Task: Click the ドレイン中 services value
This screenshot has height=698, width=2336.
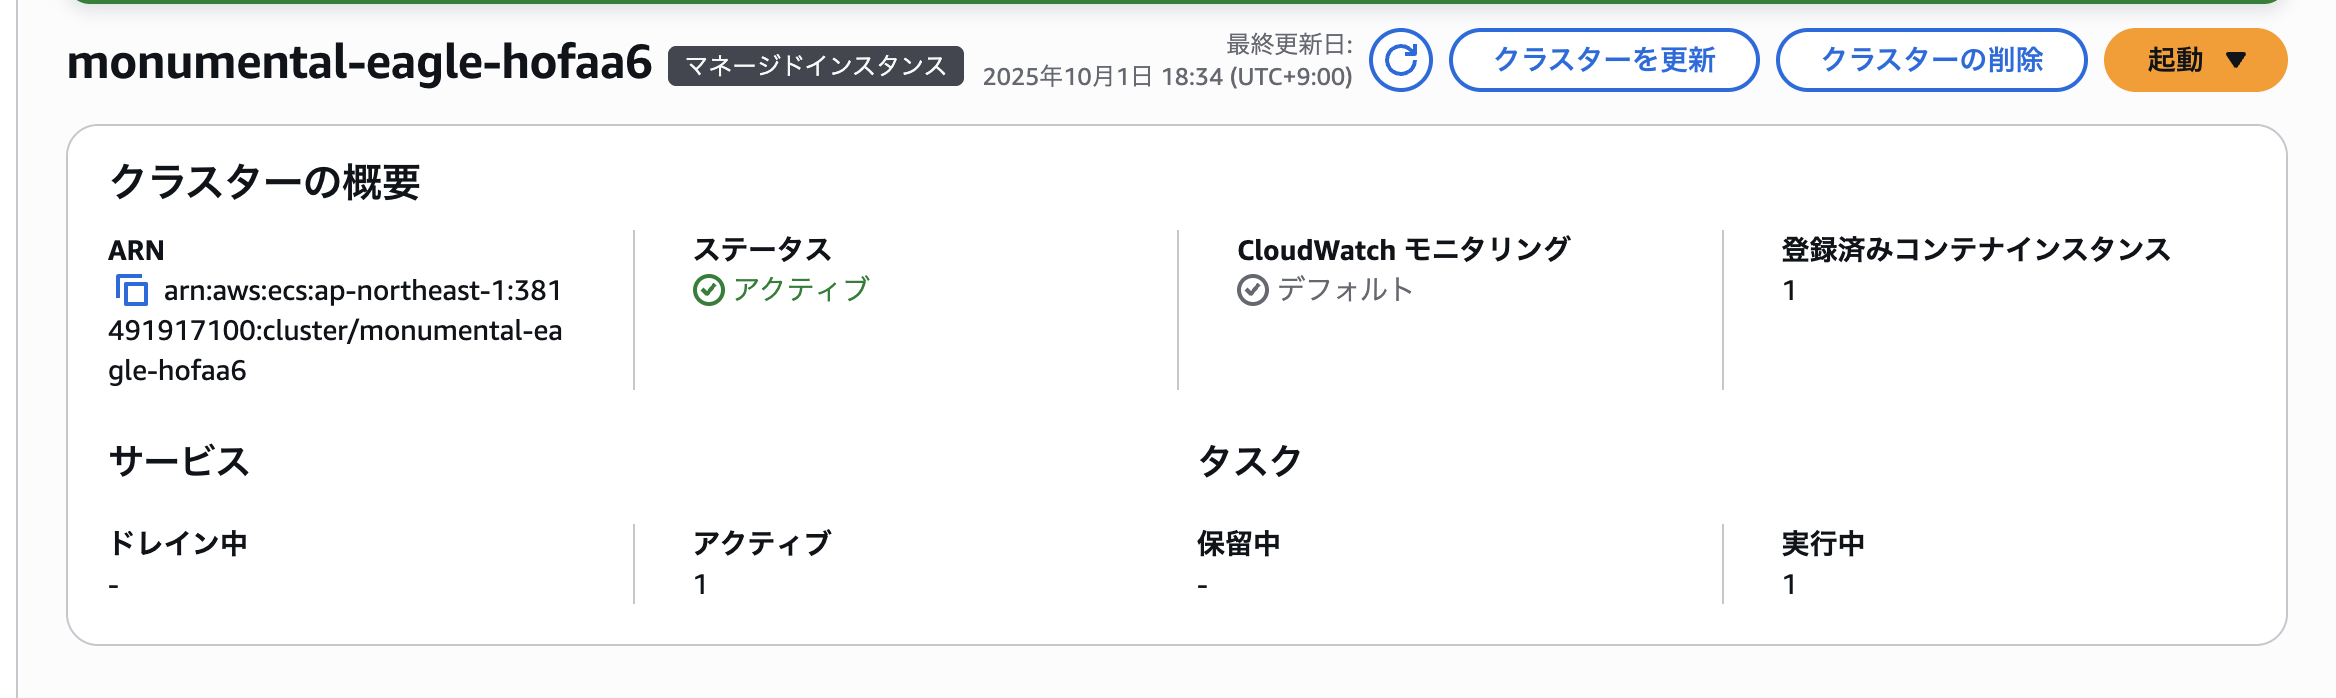Action: pyautogui.click(x=114, y=585)
